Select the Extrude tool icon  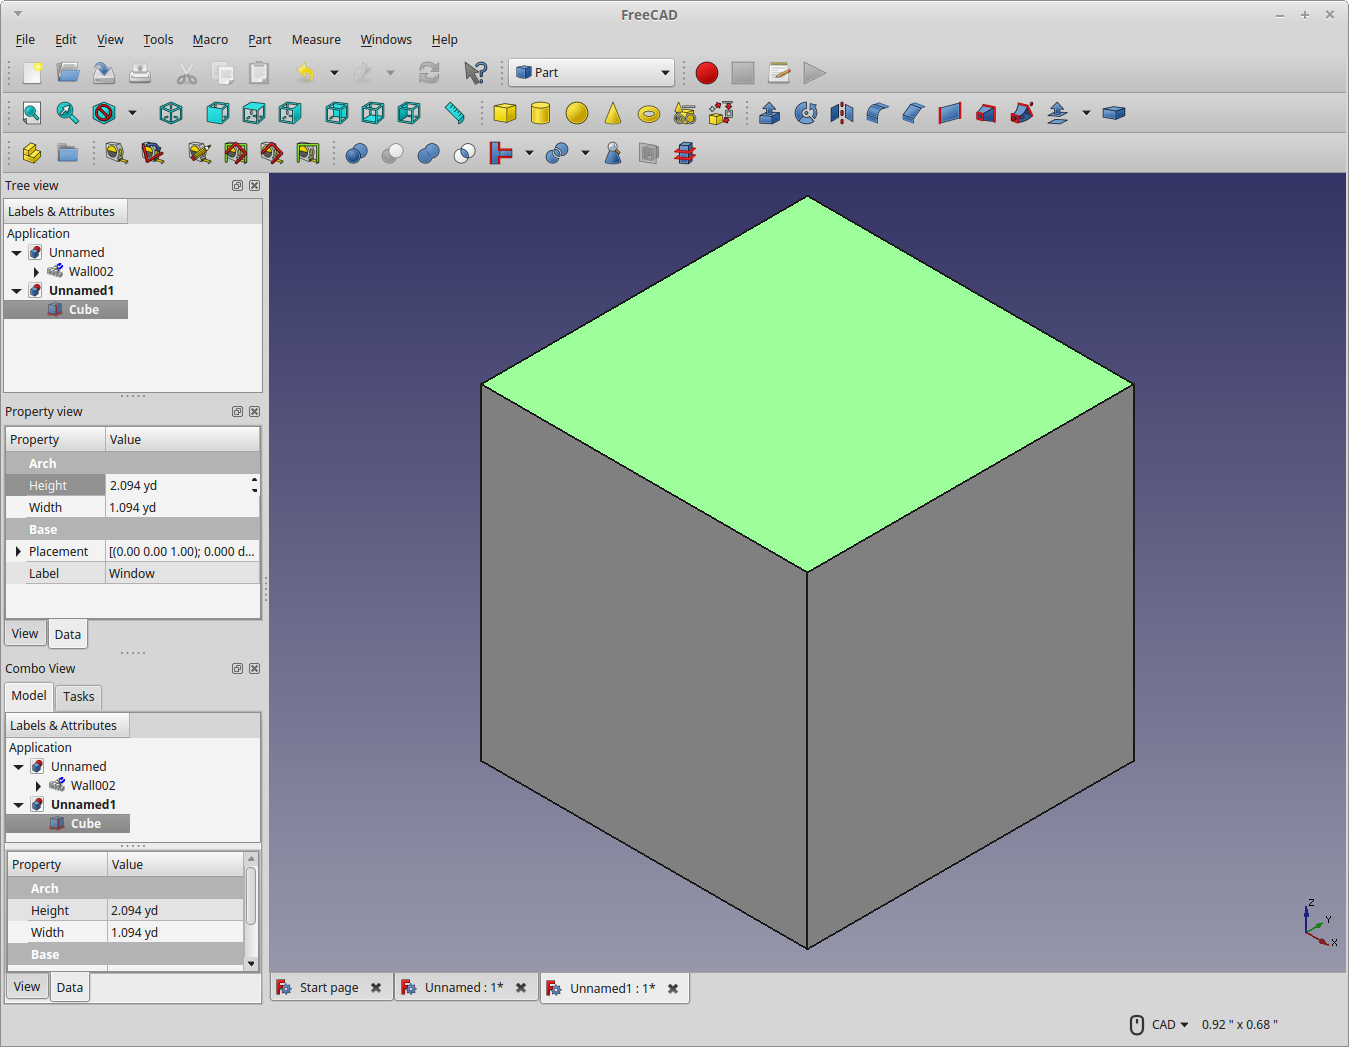pyautogui.click(x=770, y=113)
